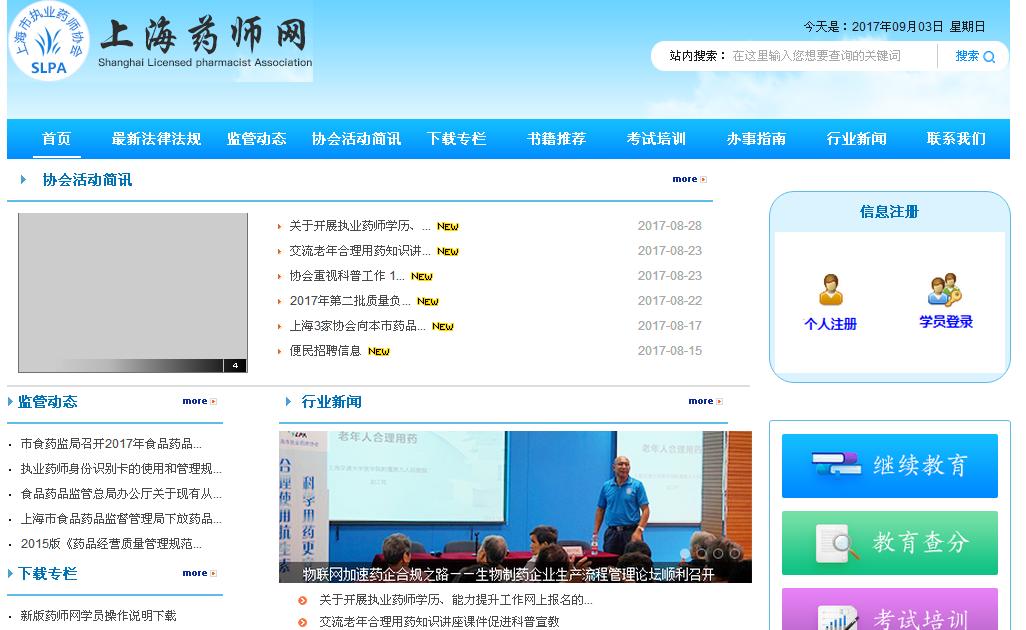Open the 教育查分 banner

[x=889, y=543]
